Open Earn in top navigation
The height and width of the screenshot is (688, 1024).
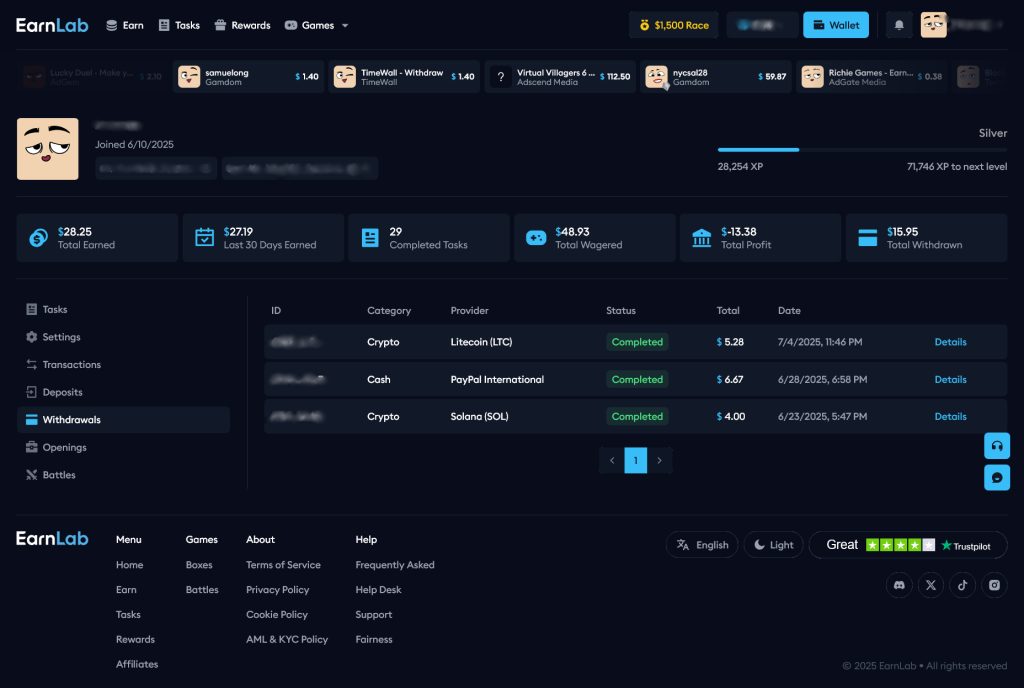tap(125, 25)
